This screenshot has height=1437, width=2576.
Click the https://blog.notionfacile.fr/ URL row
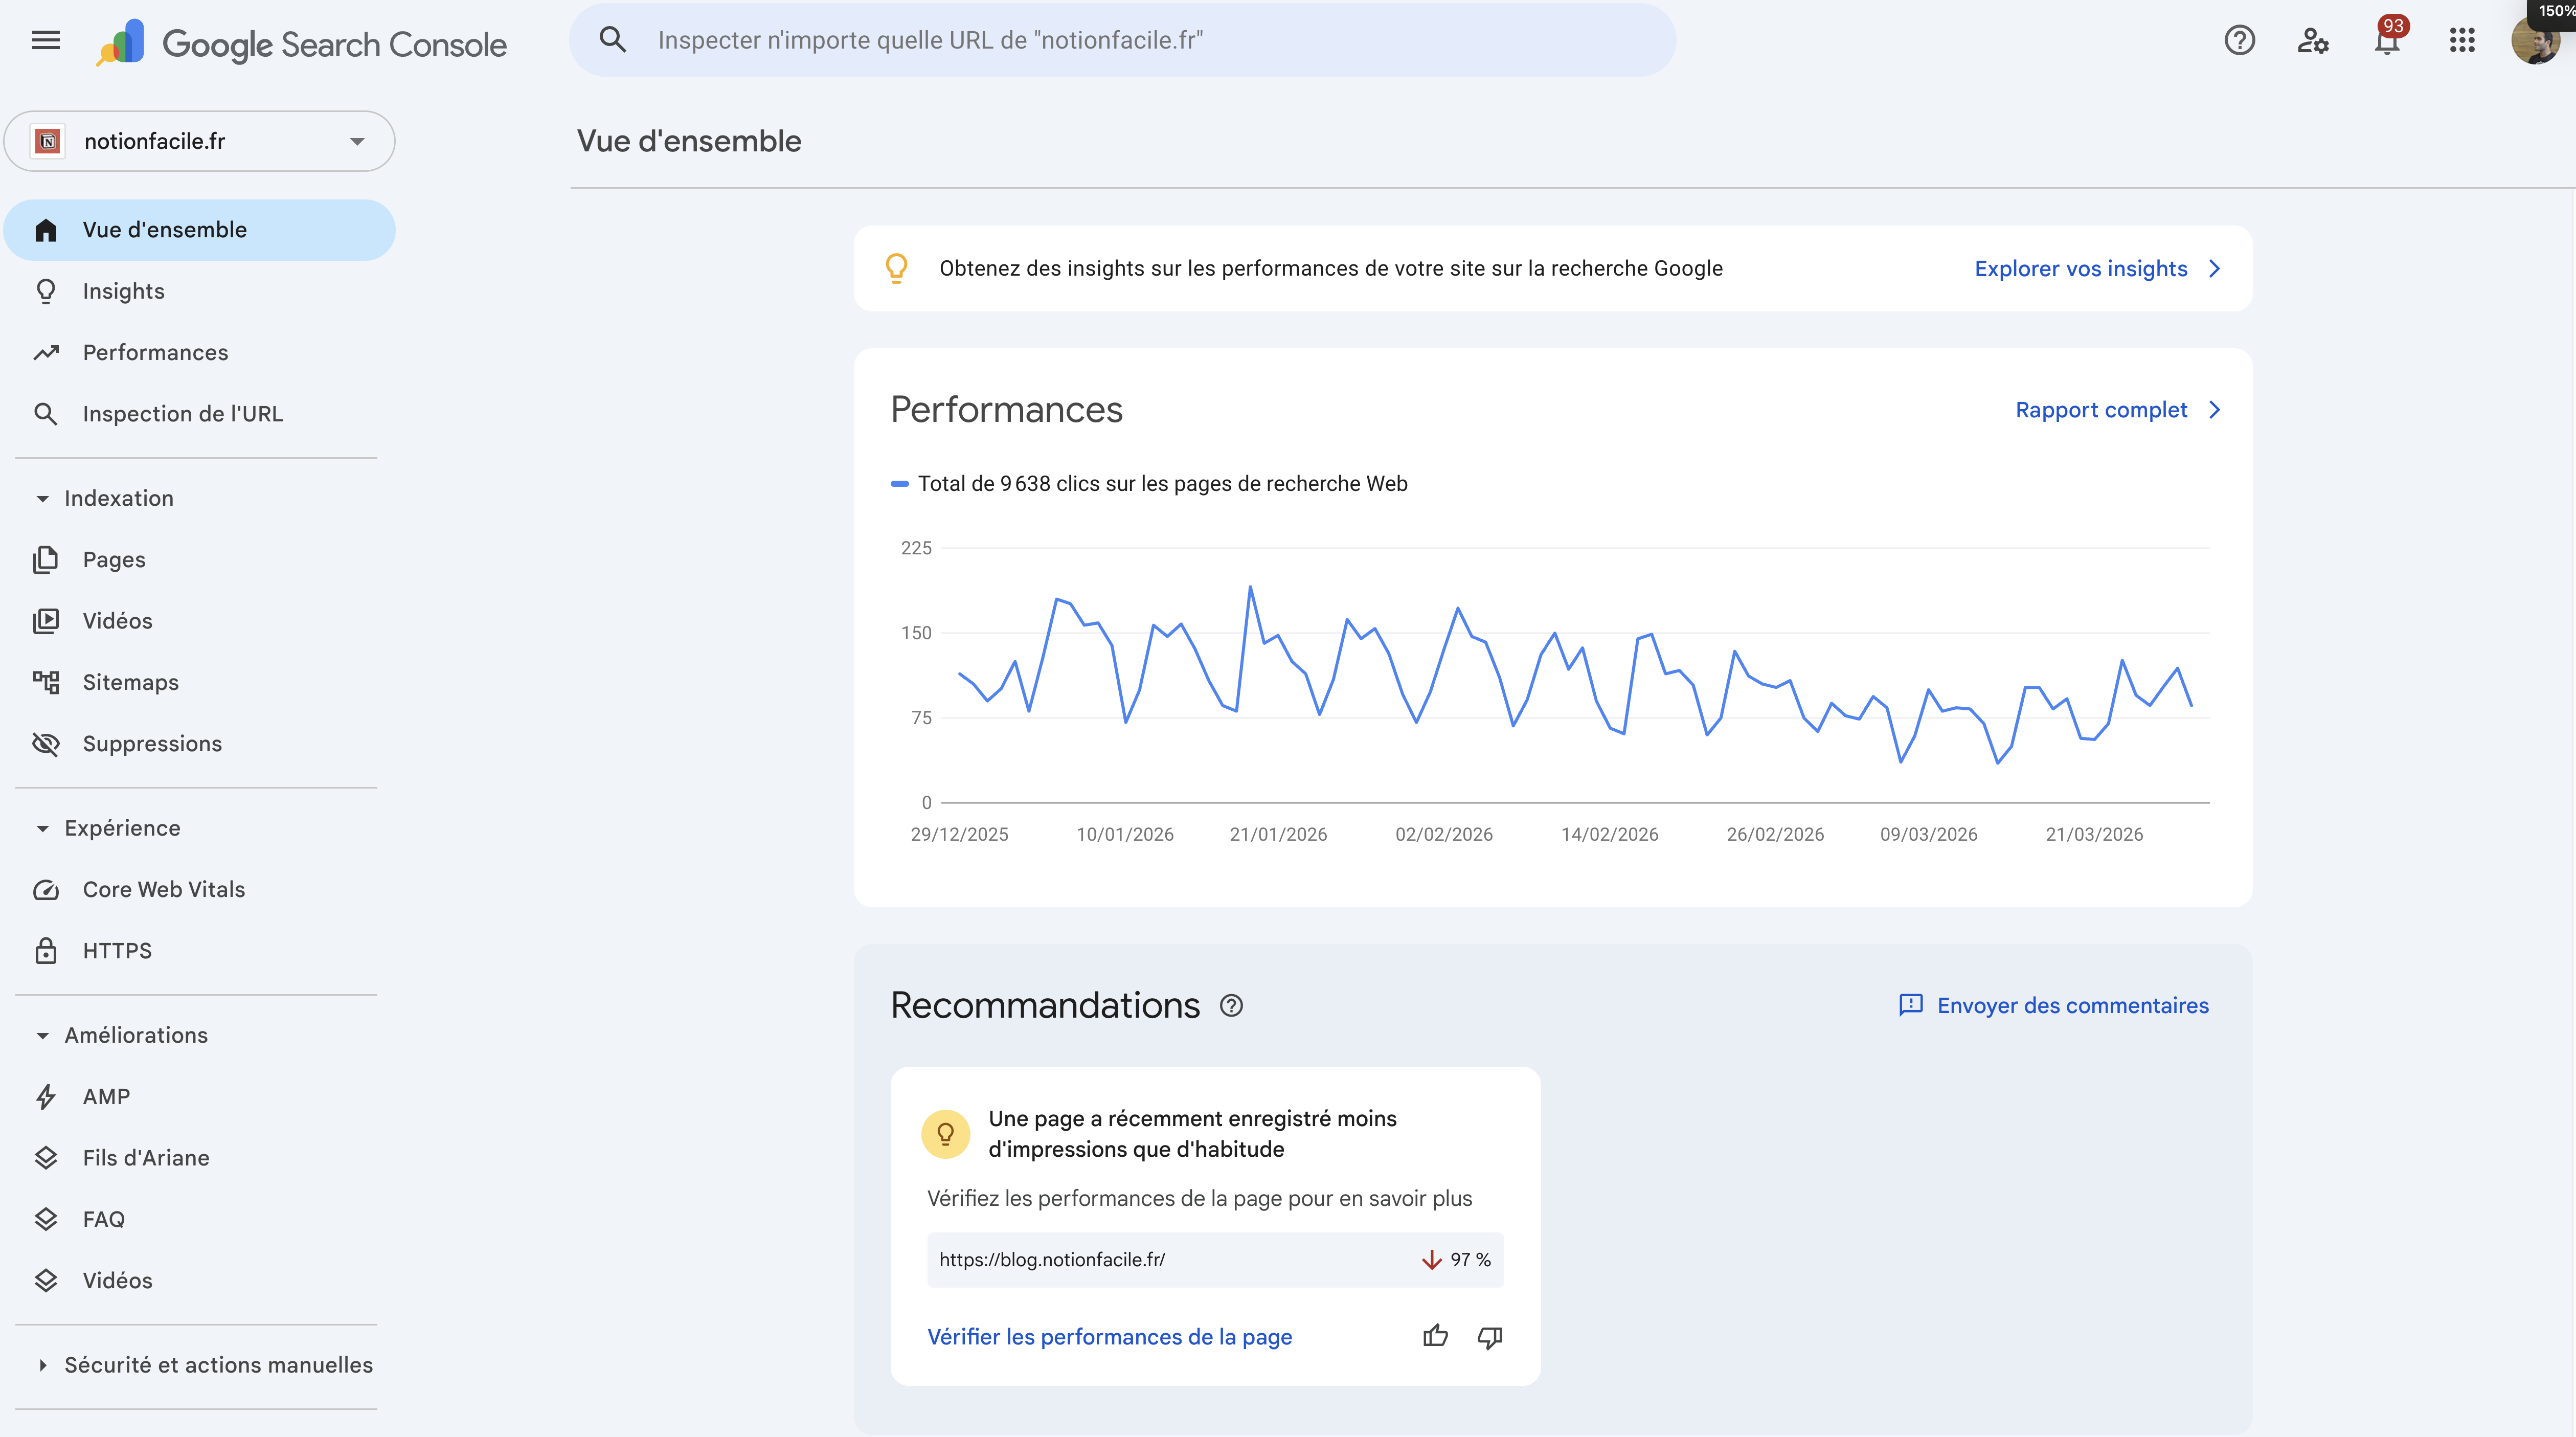(x=1215, y=1259)
